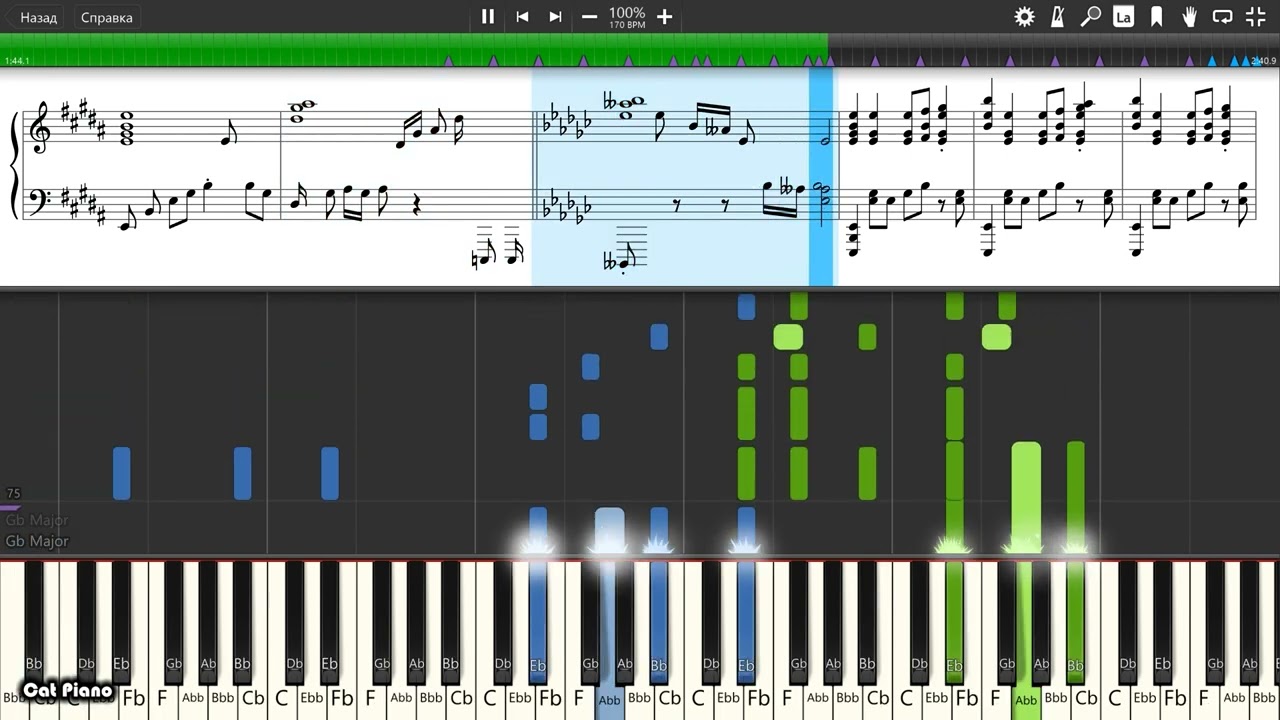
Task: Open hand selection with the hand icon
Action: coord(1189,16)
